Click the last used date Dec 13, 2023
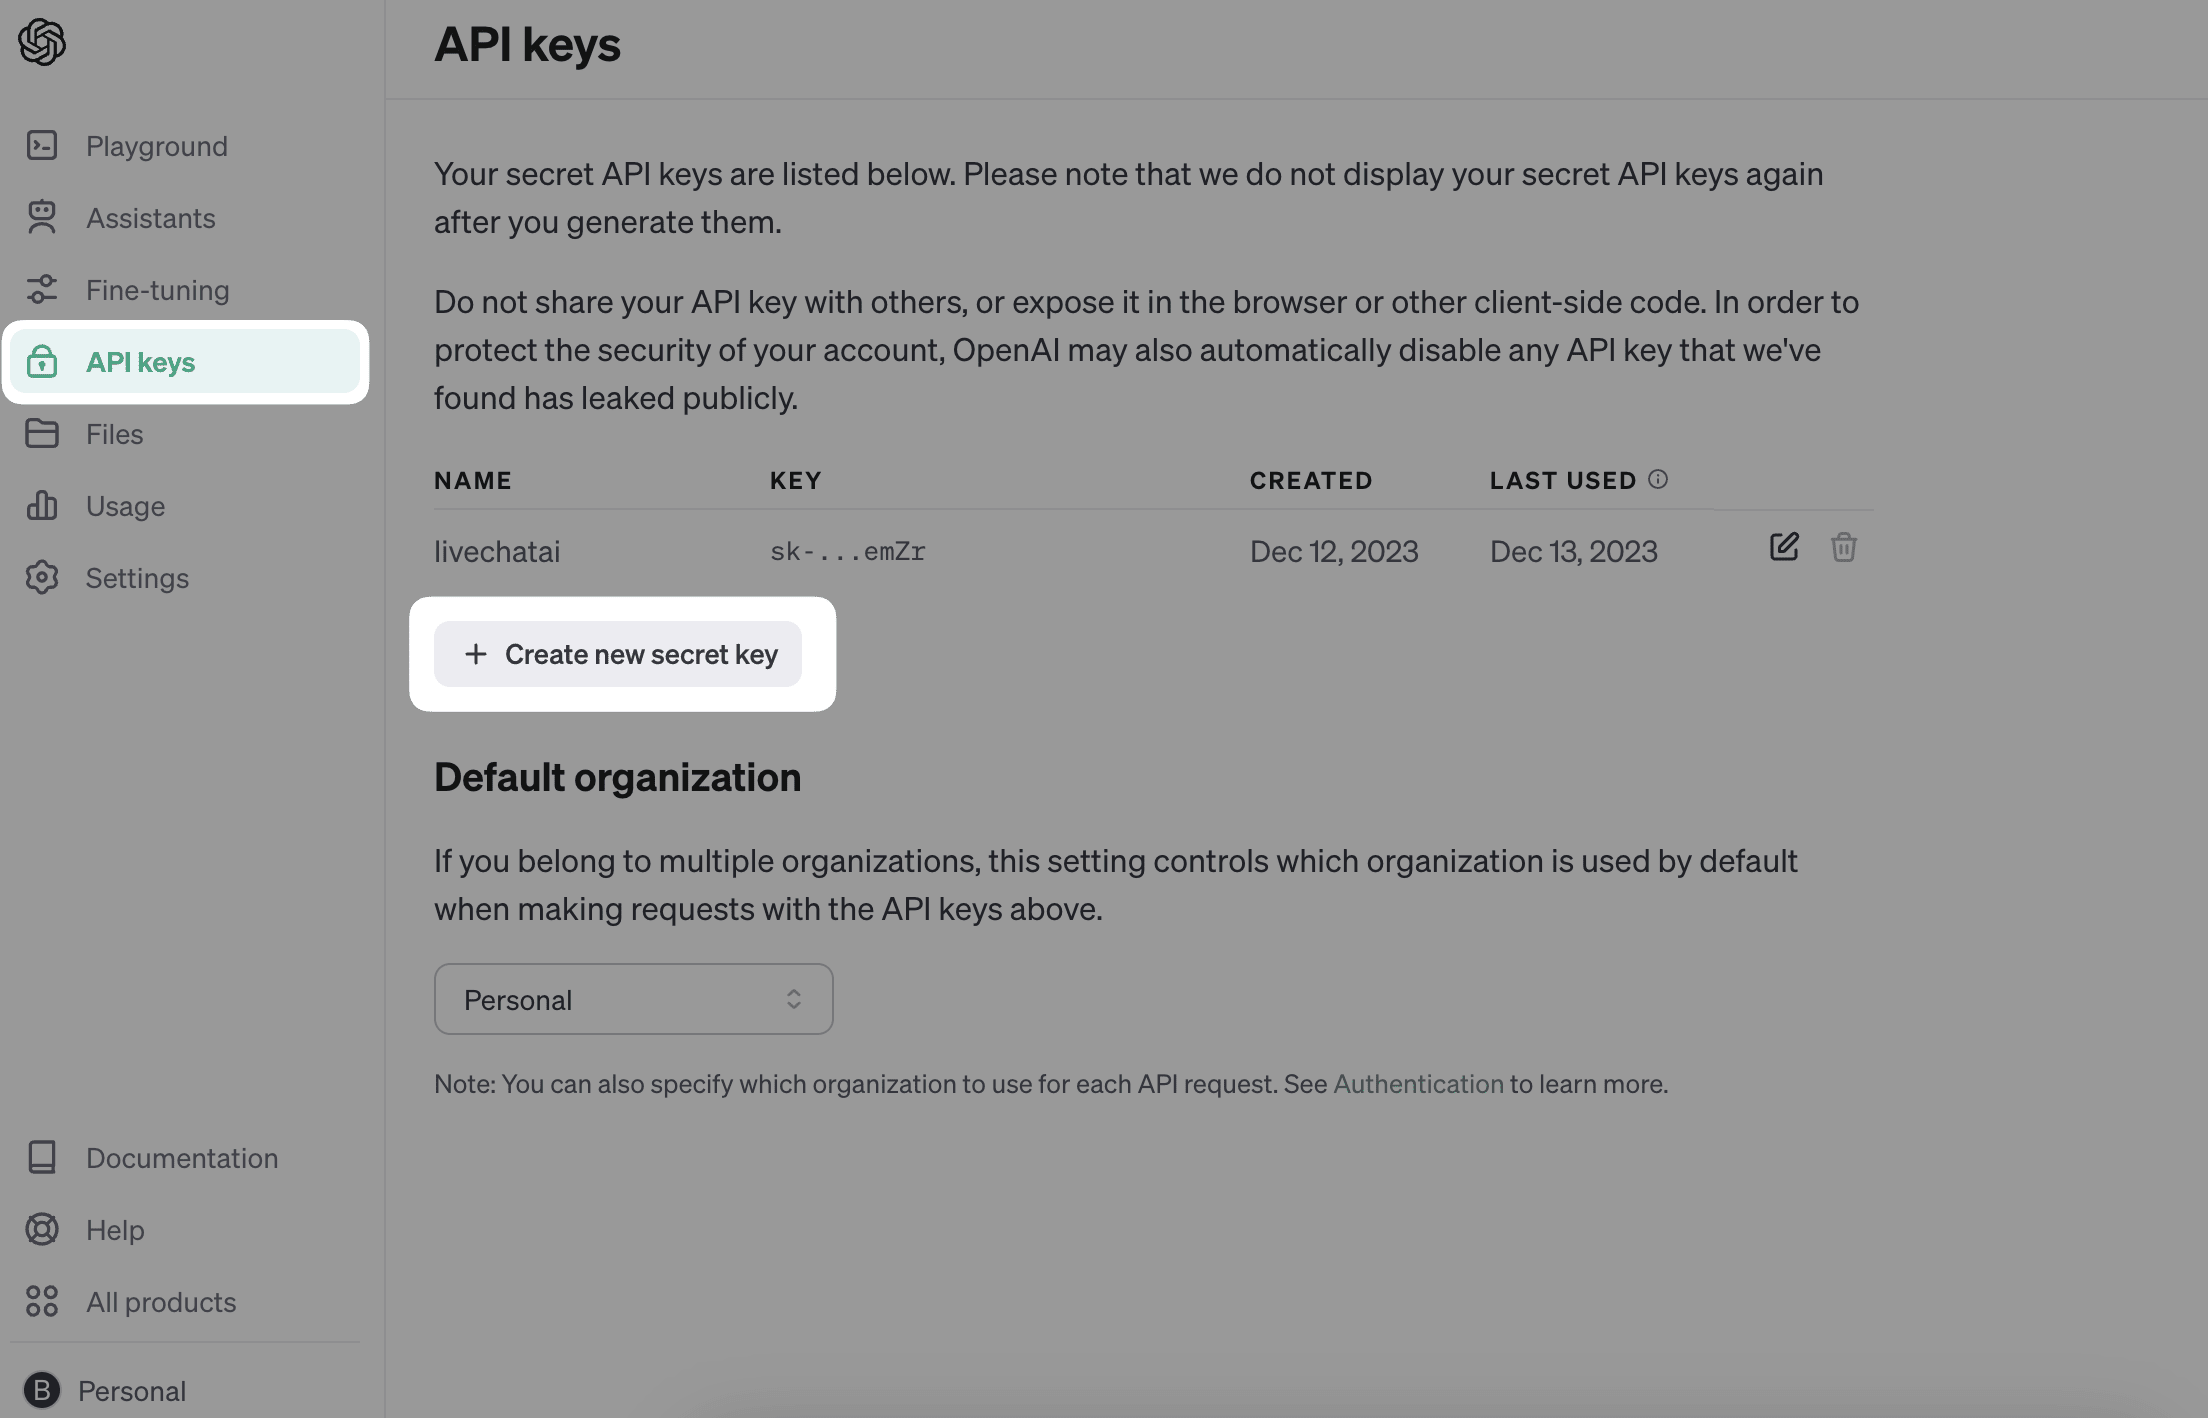2208x1418 pixels. coord(1574,551)
